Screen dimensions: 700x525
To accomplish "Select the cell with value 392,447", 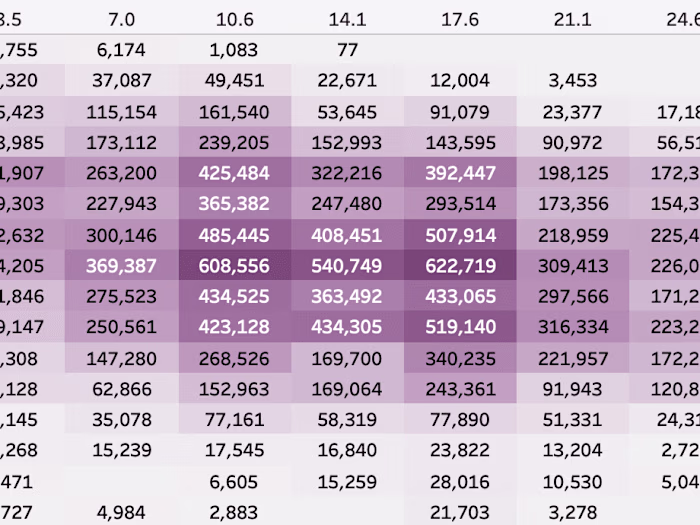I will click(x=460, y=173).
